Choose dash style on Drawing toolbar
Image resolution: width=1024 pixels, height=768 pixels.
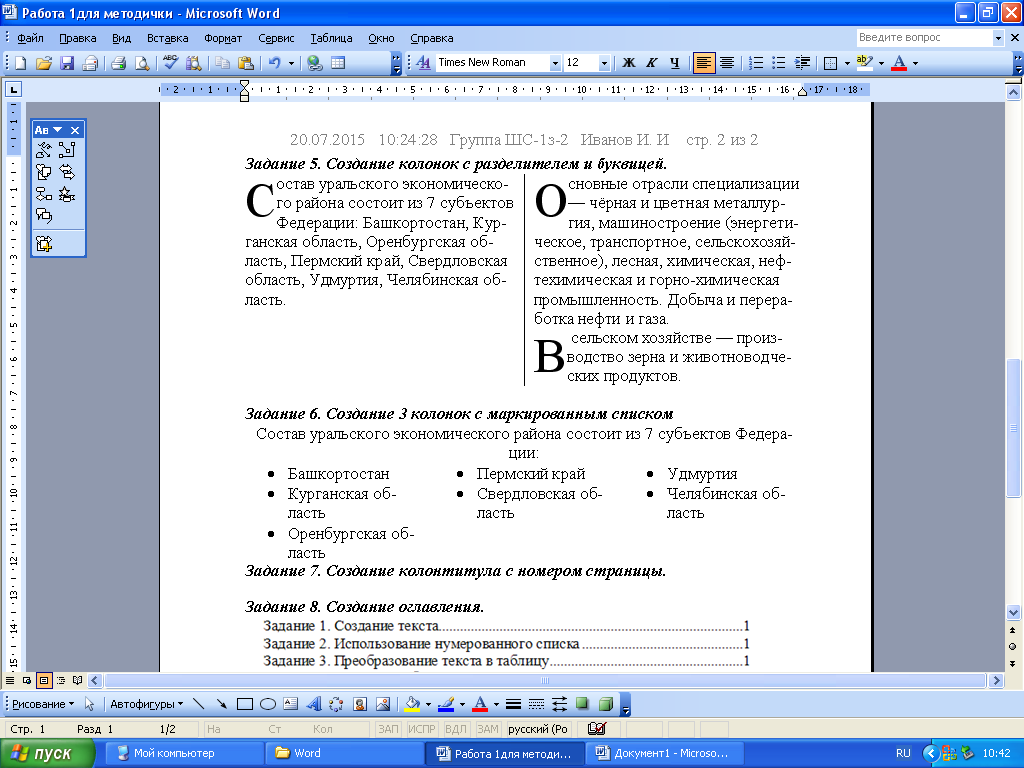click(x=536, y=704)
